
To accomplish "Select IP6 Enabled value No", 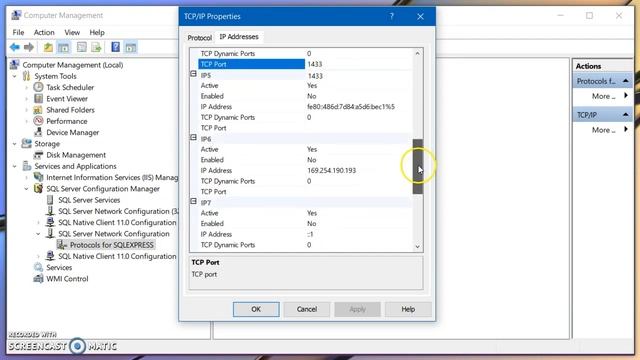I will click(x=312, y=160).
